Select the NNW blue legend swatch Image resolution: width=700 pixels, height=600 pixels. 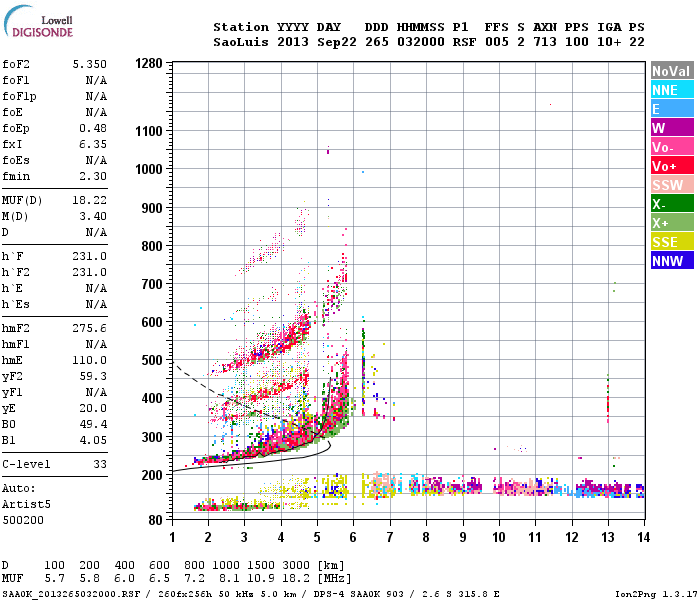[x=672, y=260]
